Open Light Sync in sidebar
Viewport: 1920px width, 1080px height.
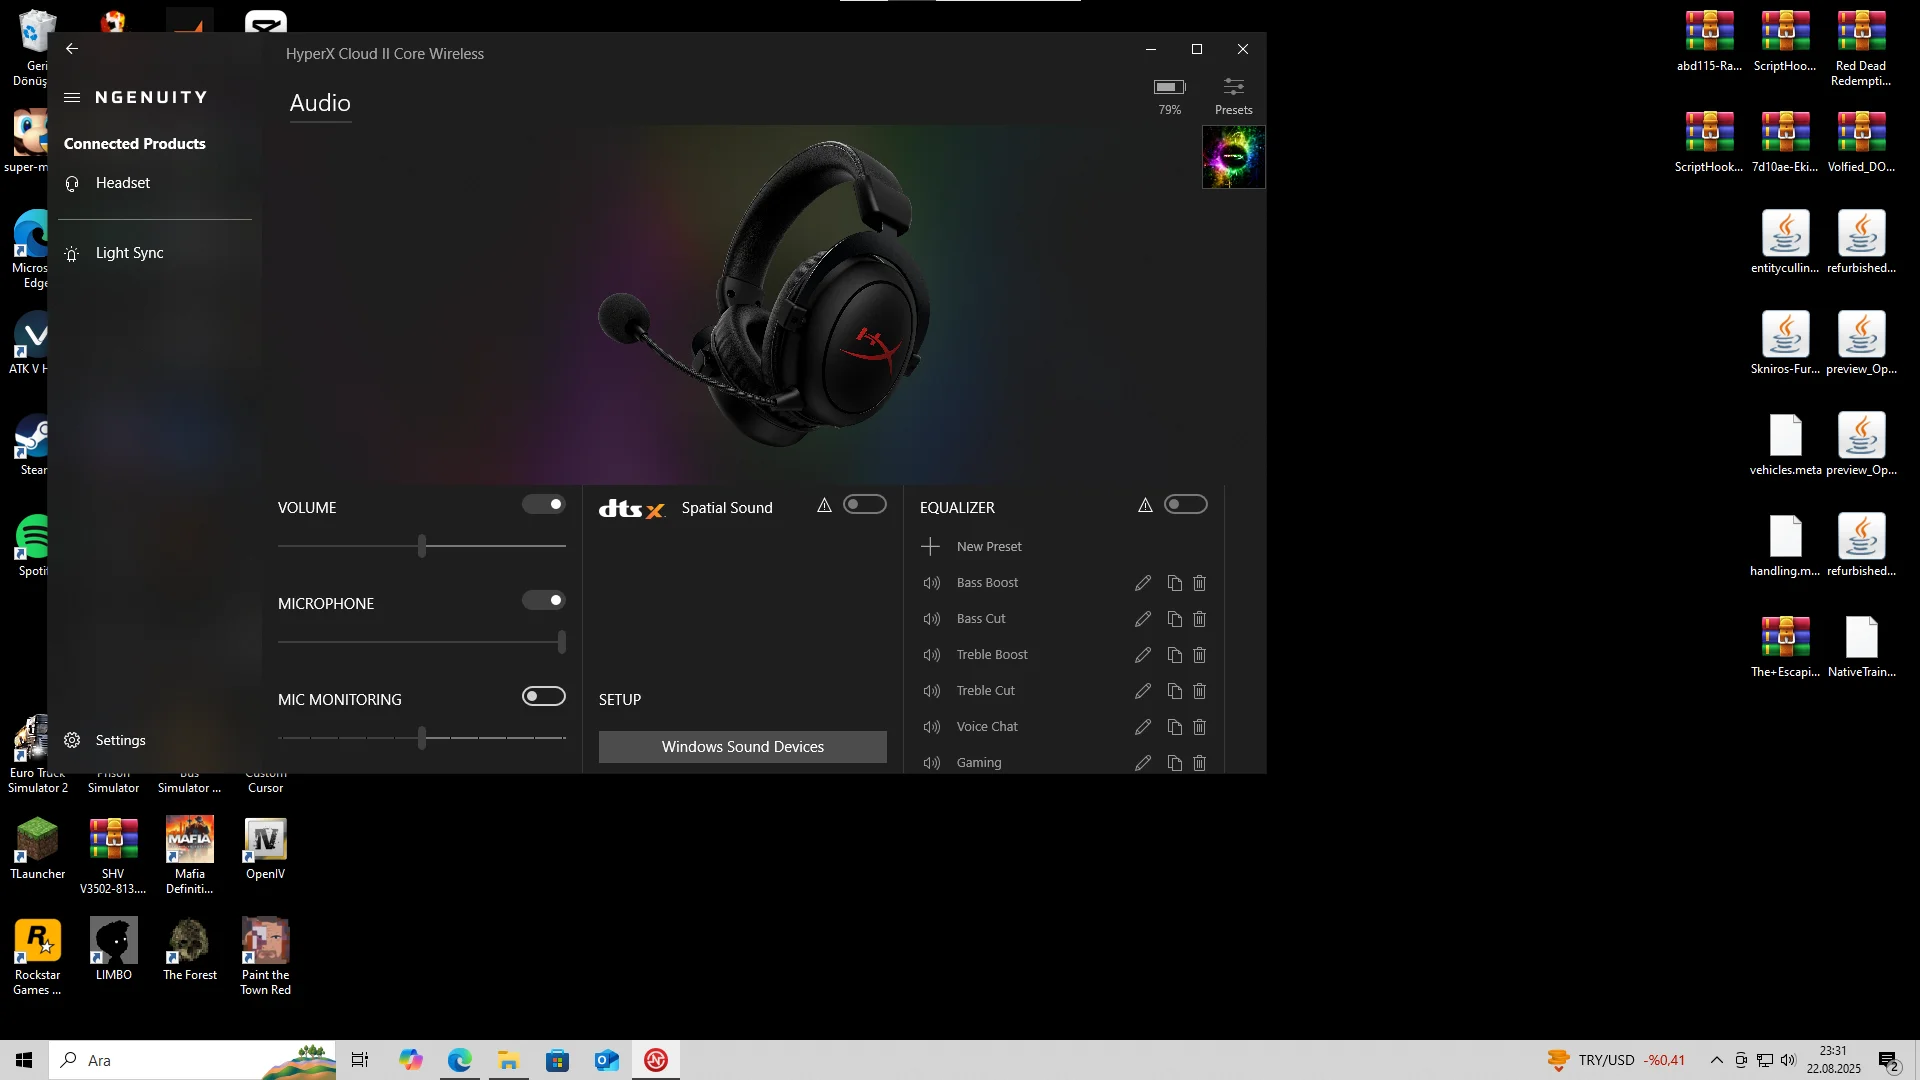(x=129, y=253)
